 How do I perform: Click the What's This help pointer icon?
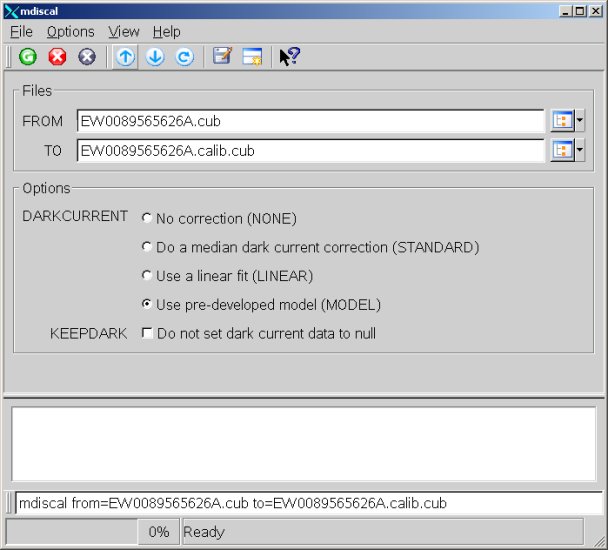click(x=289, y=57)
